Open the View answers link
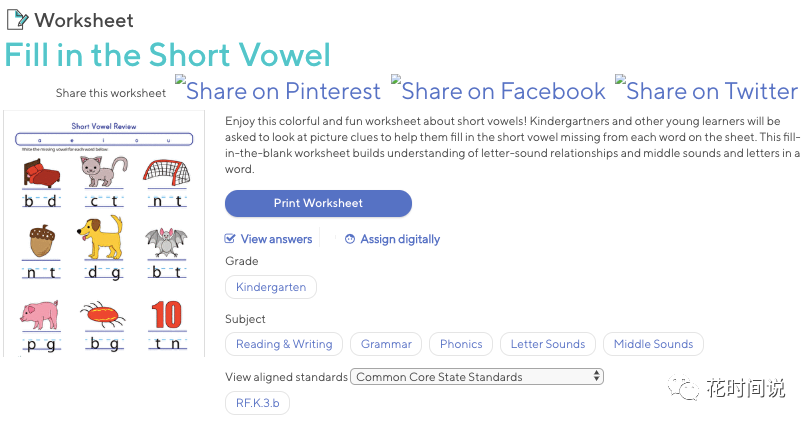 pos(276,239)
